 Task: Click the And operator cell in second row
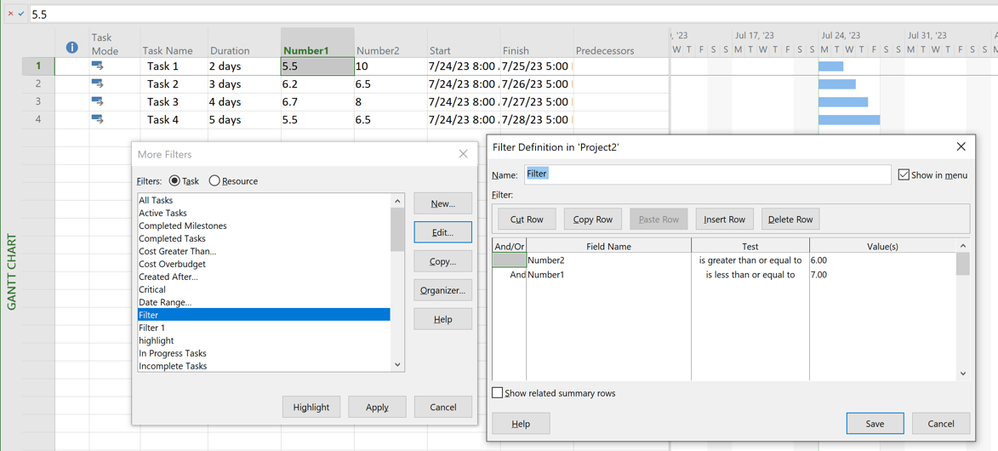[x=510, y=275]
